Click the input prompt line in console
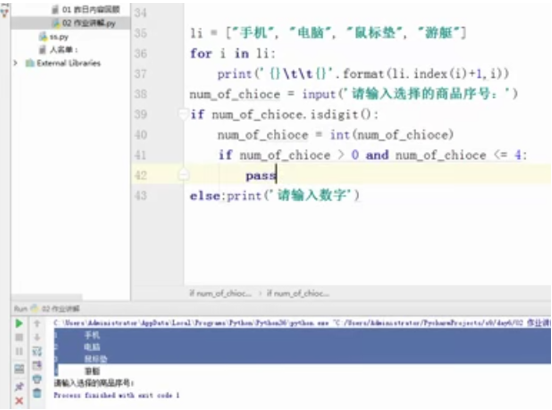This screenshot has width=552, height=410. (x=94, y=383)
